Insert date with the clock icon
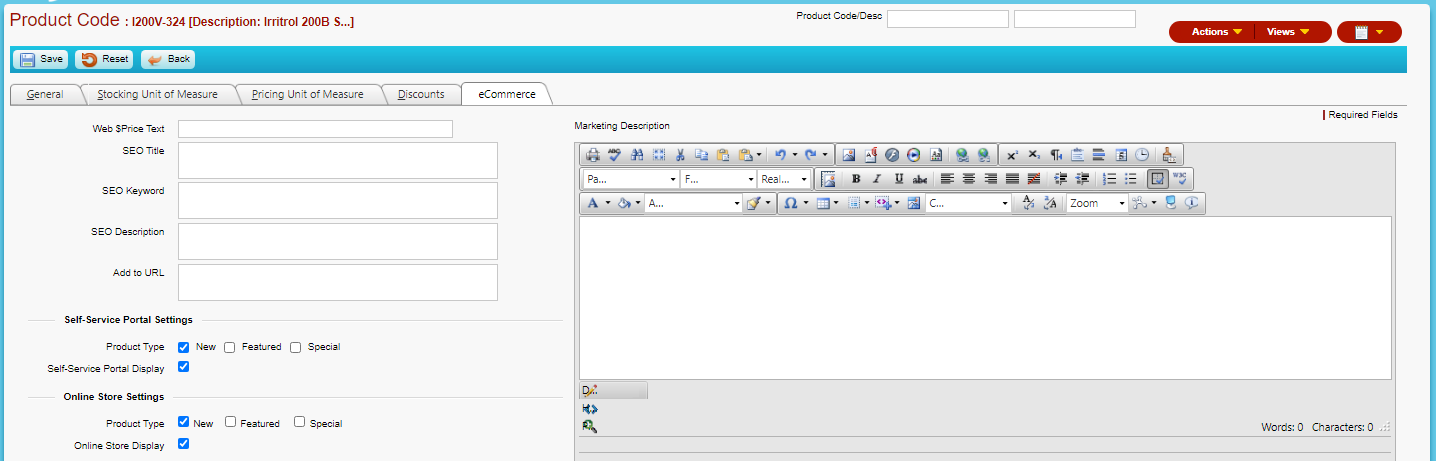 (1142, 155)
